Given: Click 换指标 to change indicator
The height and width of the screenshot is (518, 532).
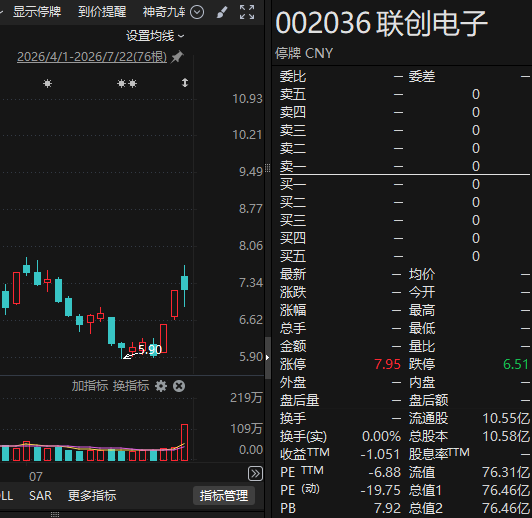Looking at the screenshot, I should (131, 386).
